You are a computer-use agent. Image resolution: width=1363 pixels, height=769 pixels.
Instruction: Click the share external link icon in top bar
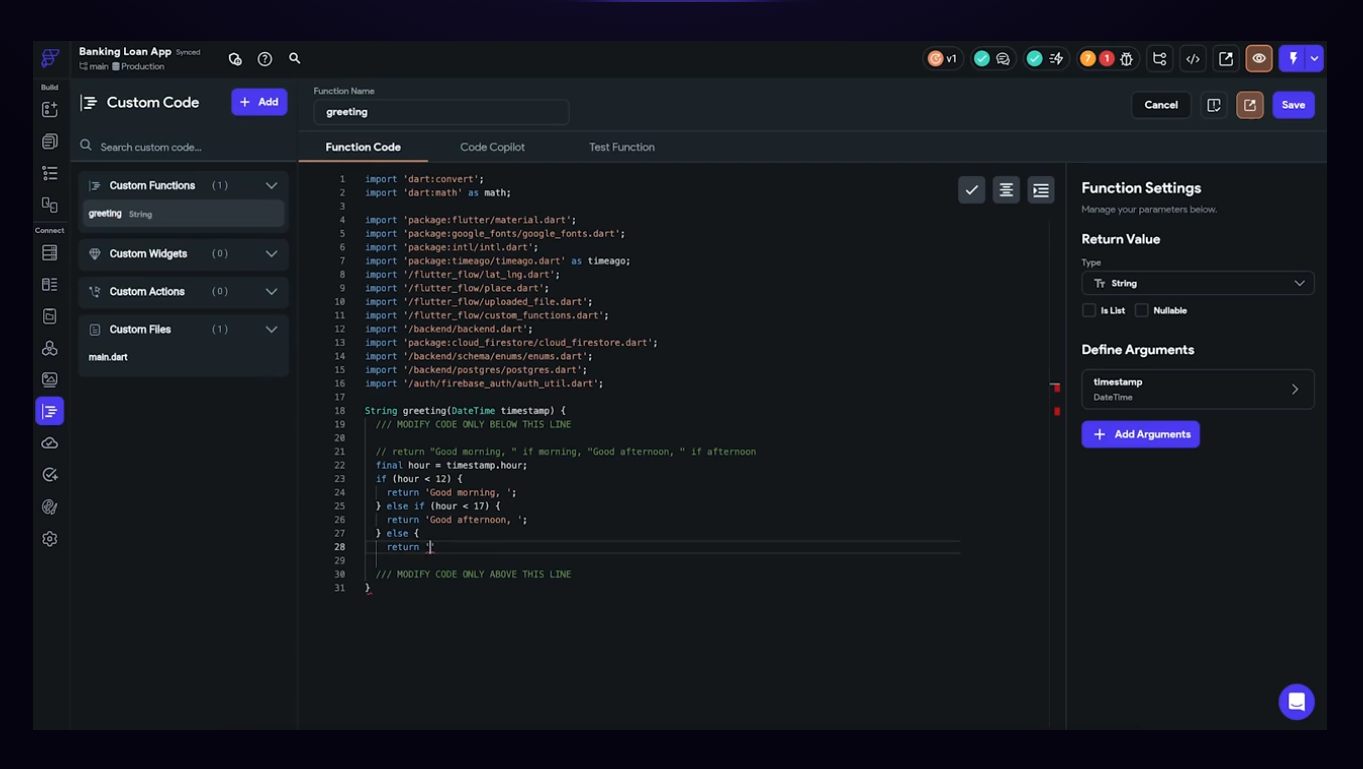[x=1226, y=59]
